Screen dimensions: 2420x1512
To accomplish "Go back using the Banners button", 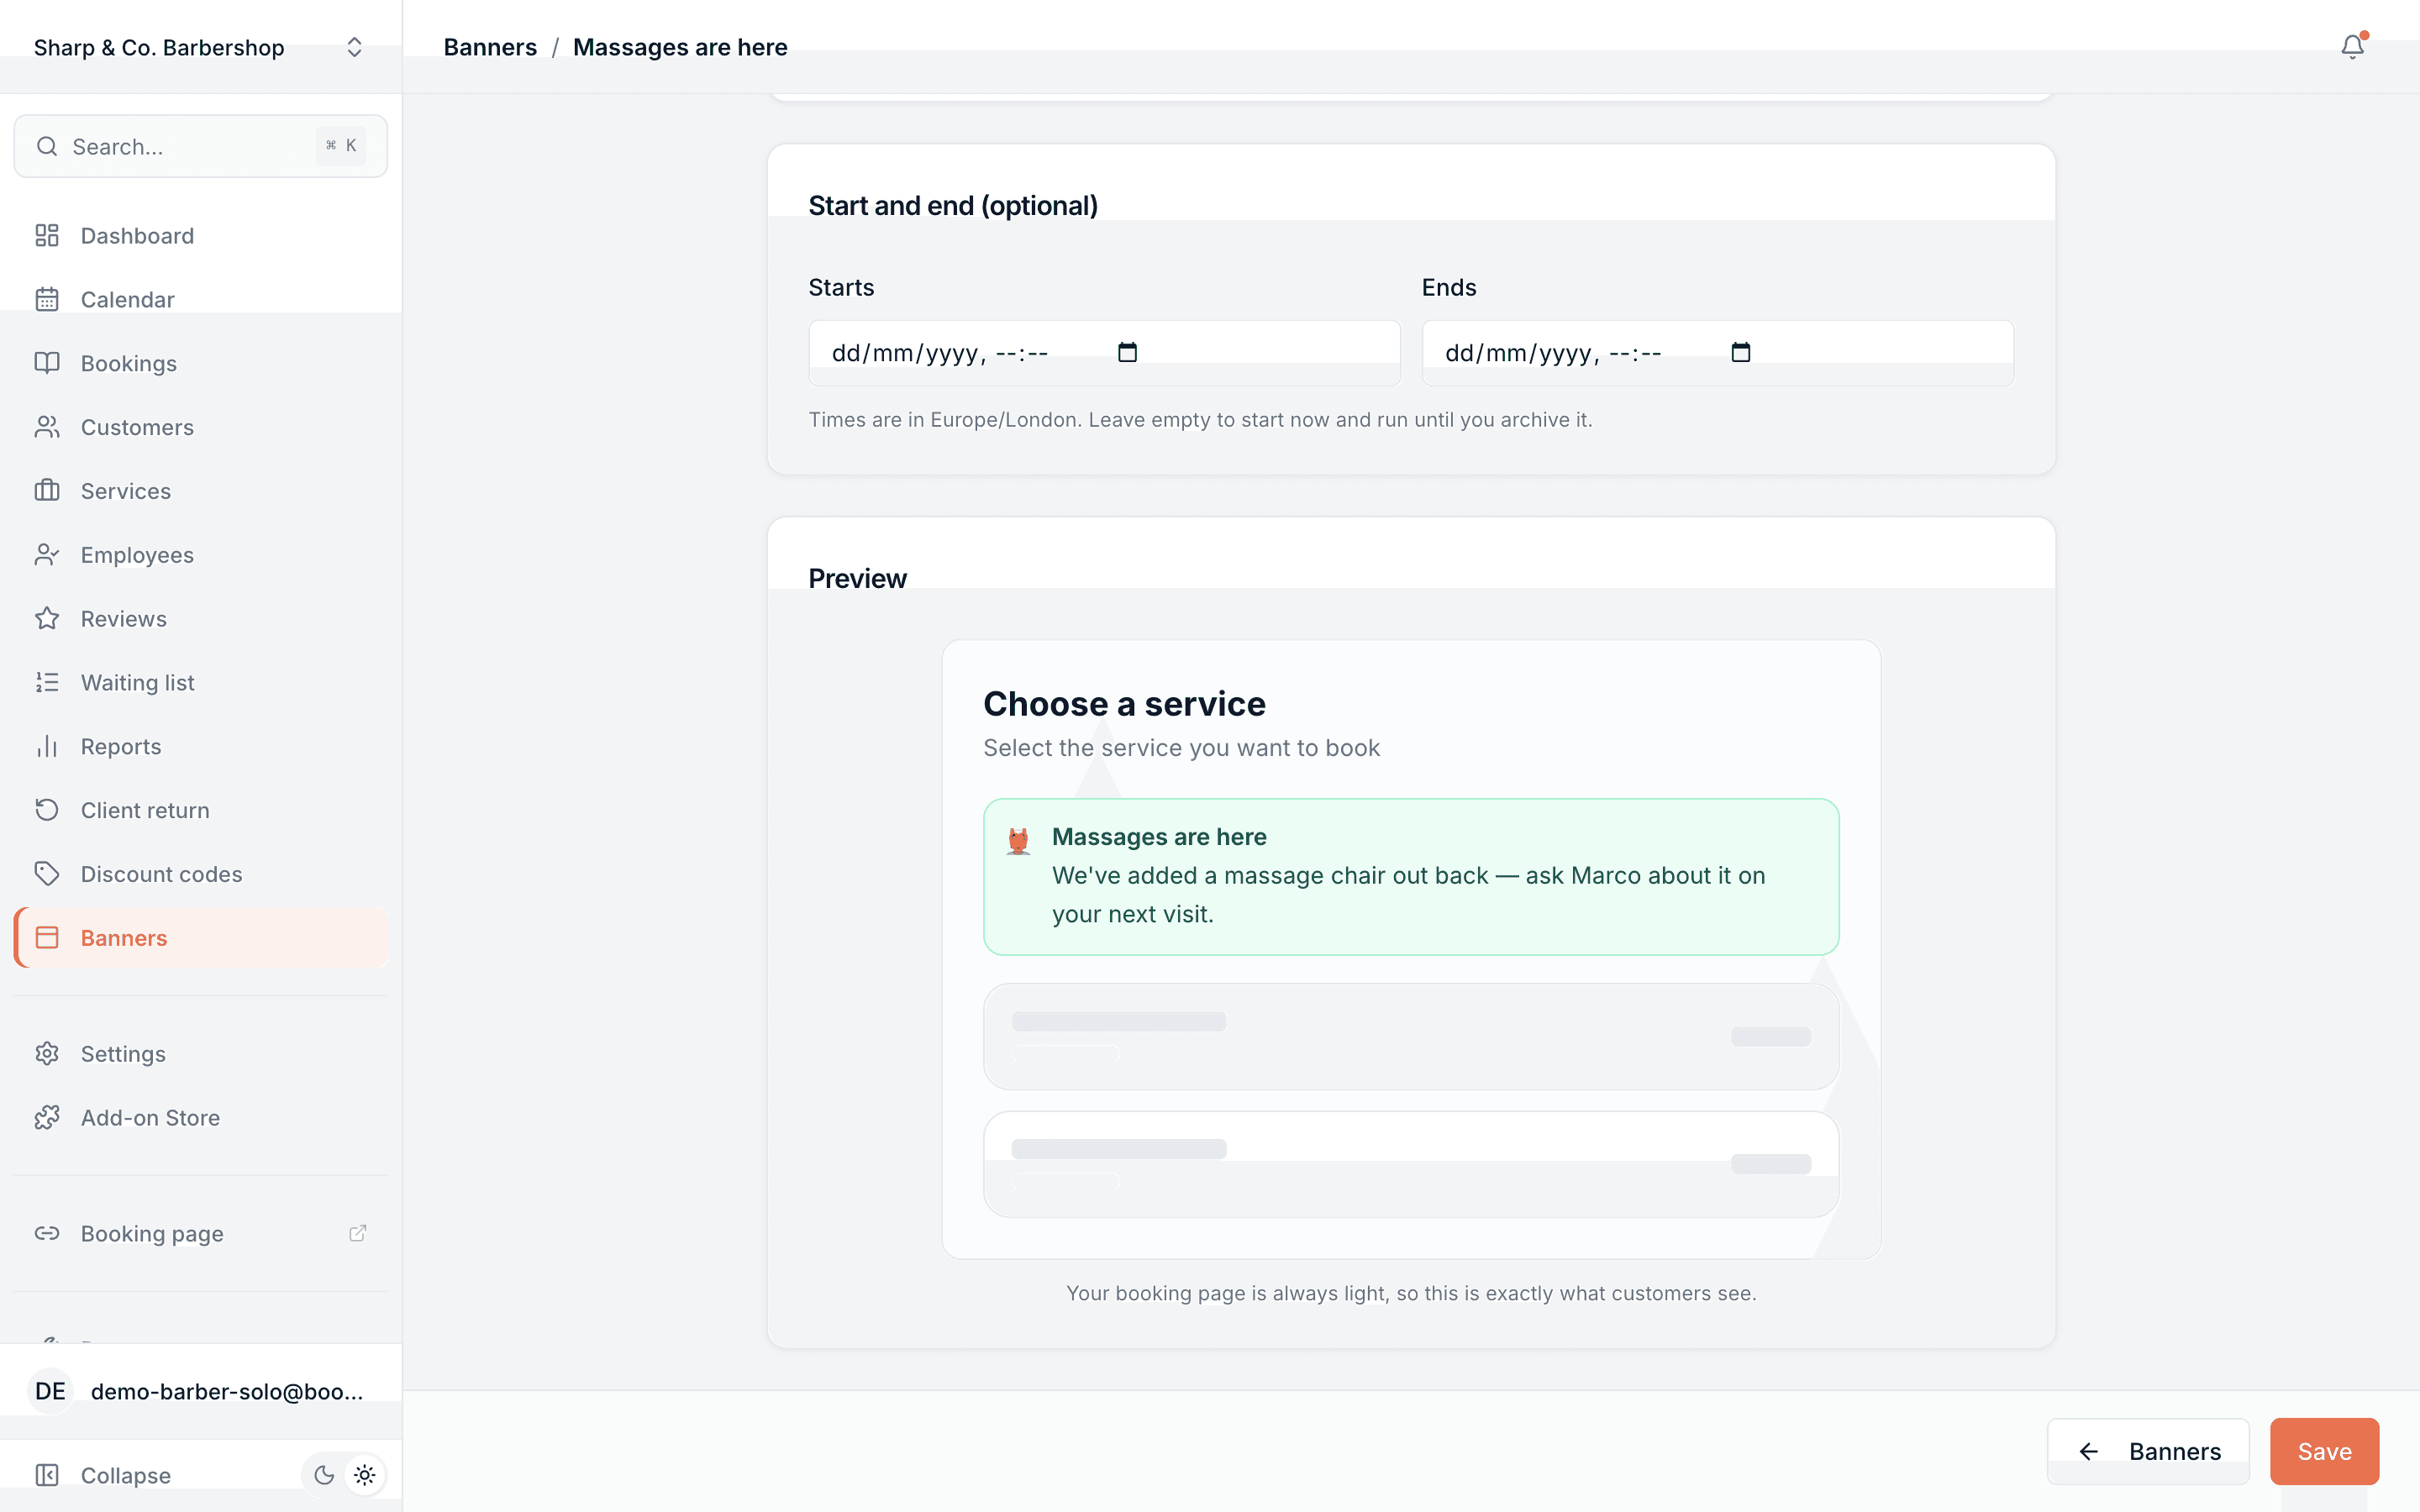I will pyautogui.click(x=2148, y=1451).
